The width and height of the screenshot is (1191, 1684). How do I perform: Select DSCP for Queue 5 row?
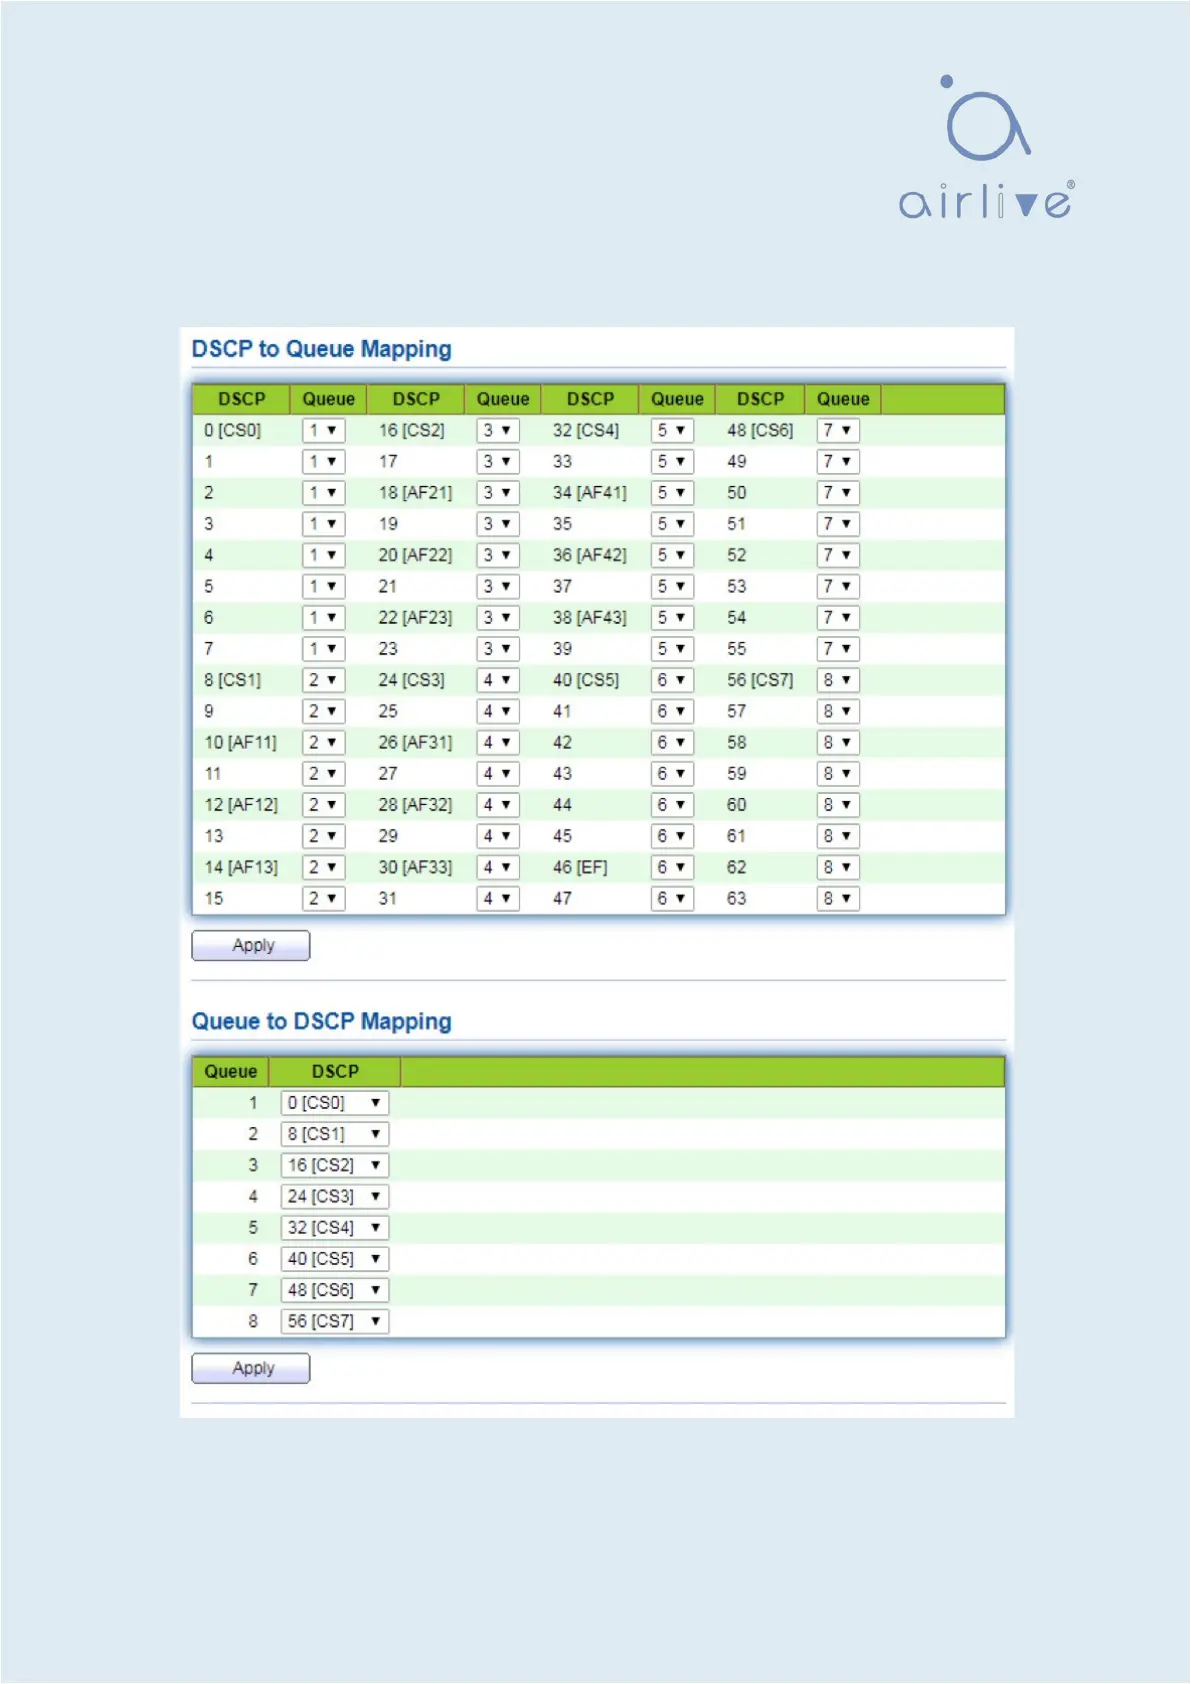coord(334,1228)
